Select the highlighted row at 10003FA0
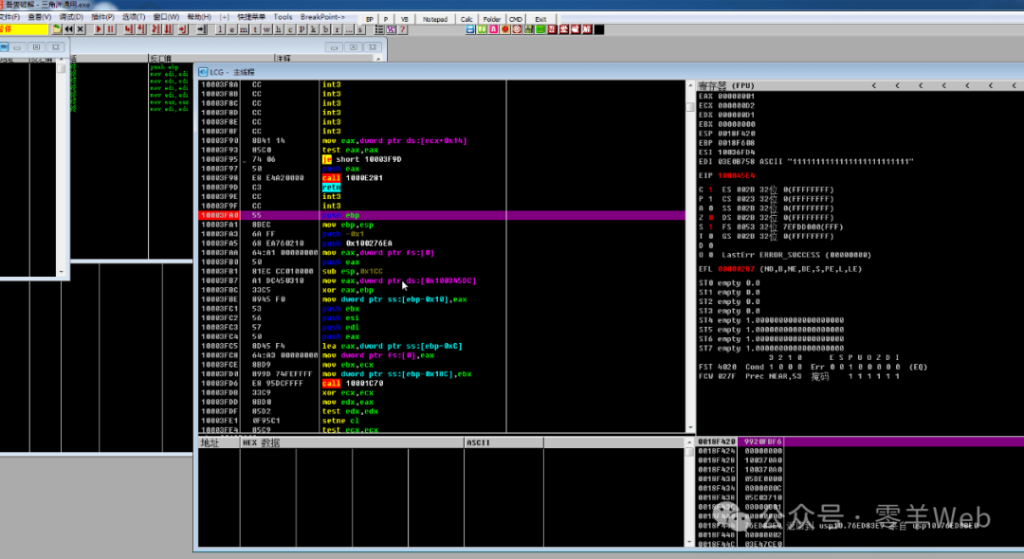 (441, 215)
